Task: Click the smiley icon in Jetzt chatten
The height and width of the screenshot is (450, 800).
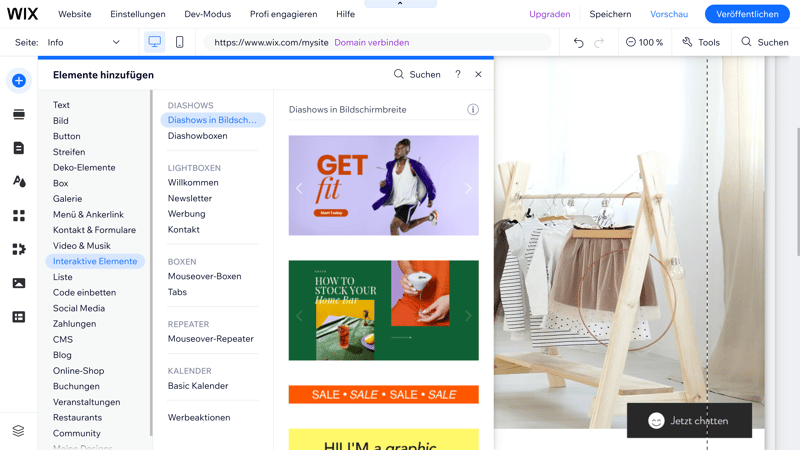Action: (x=656, y=421)
